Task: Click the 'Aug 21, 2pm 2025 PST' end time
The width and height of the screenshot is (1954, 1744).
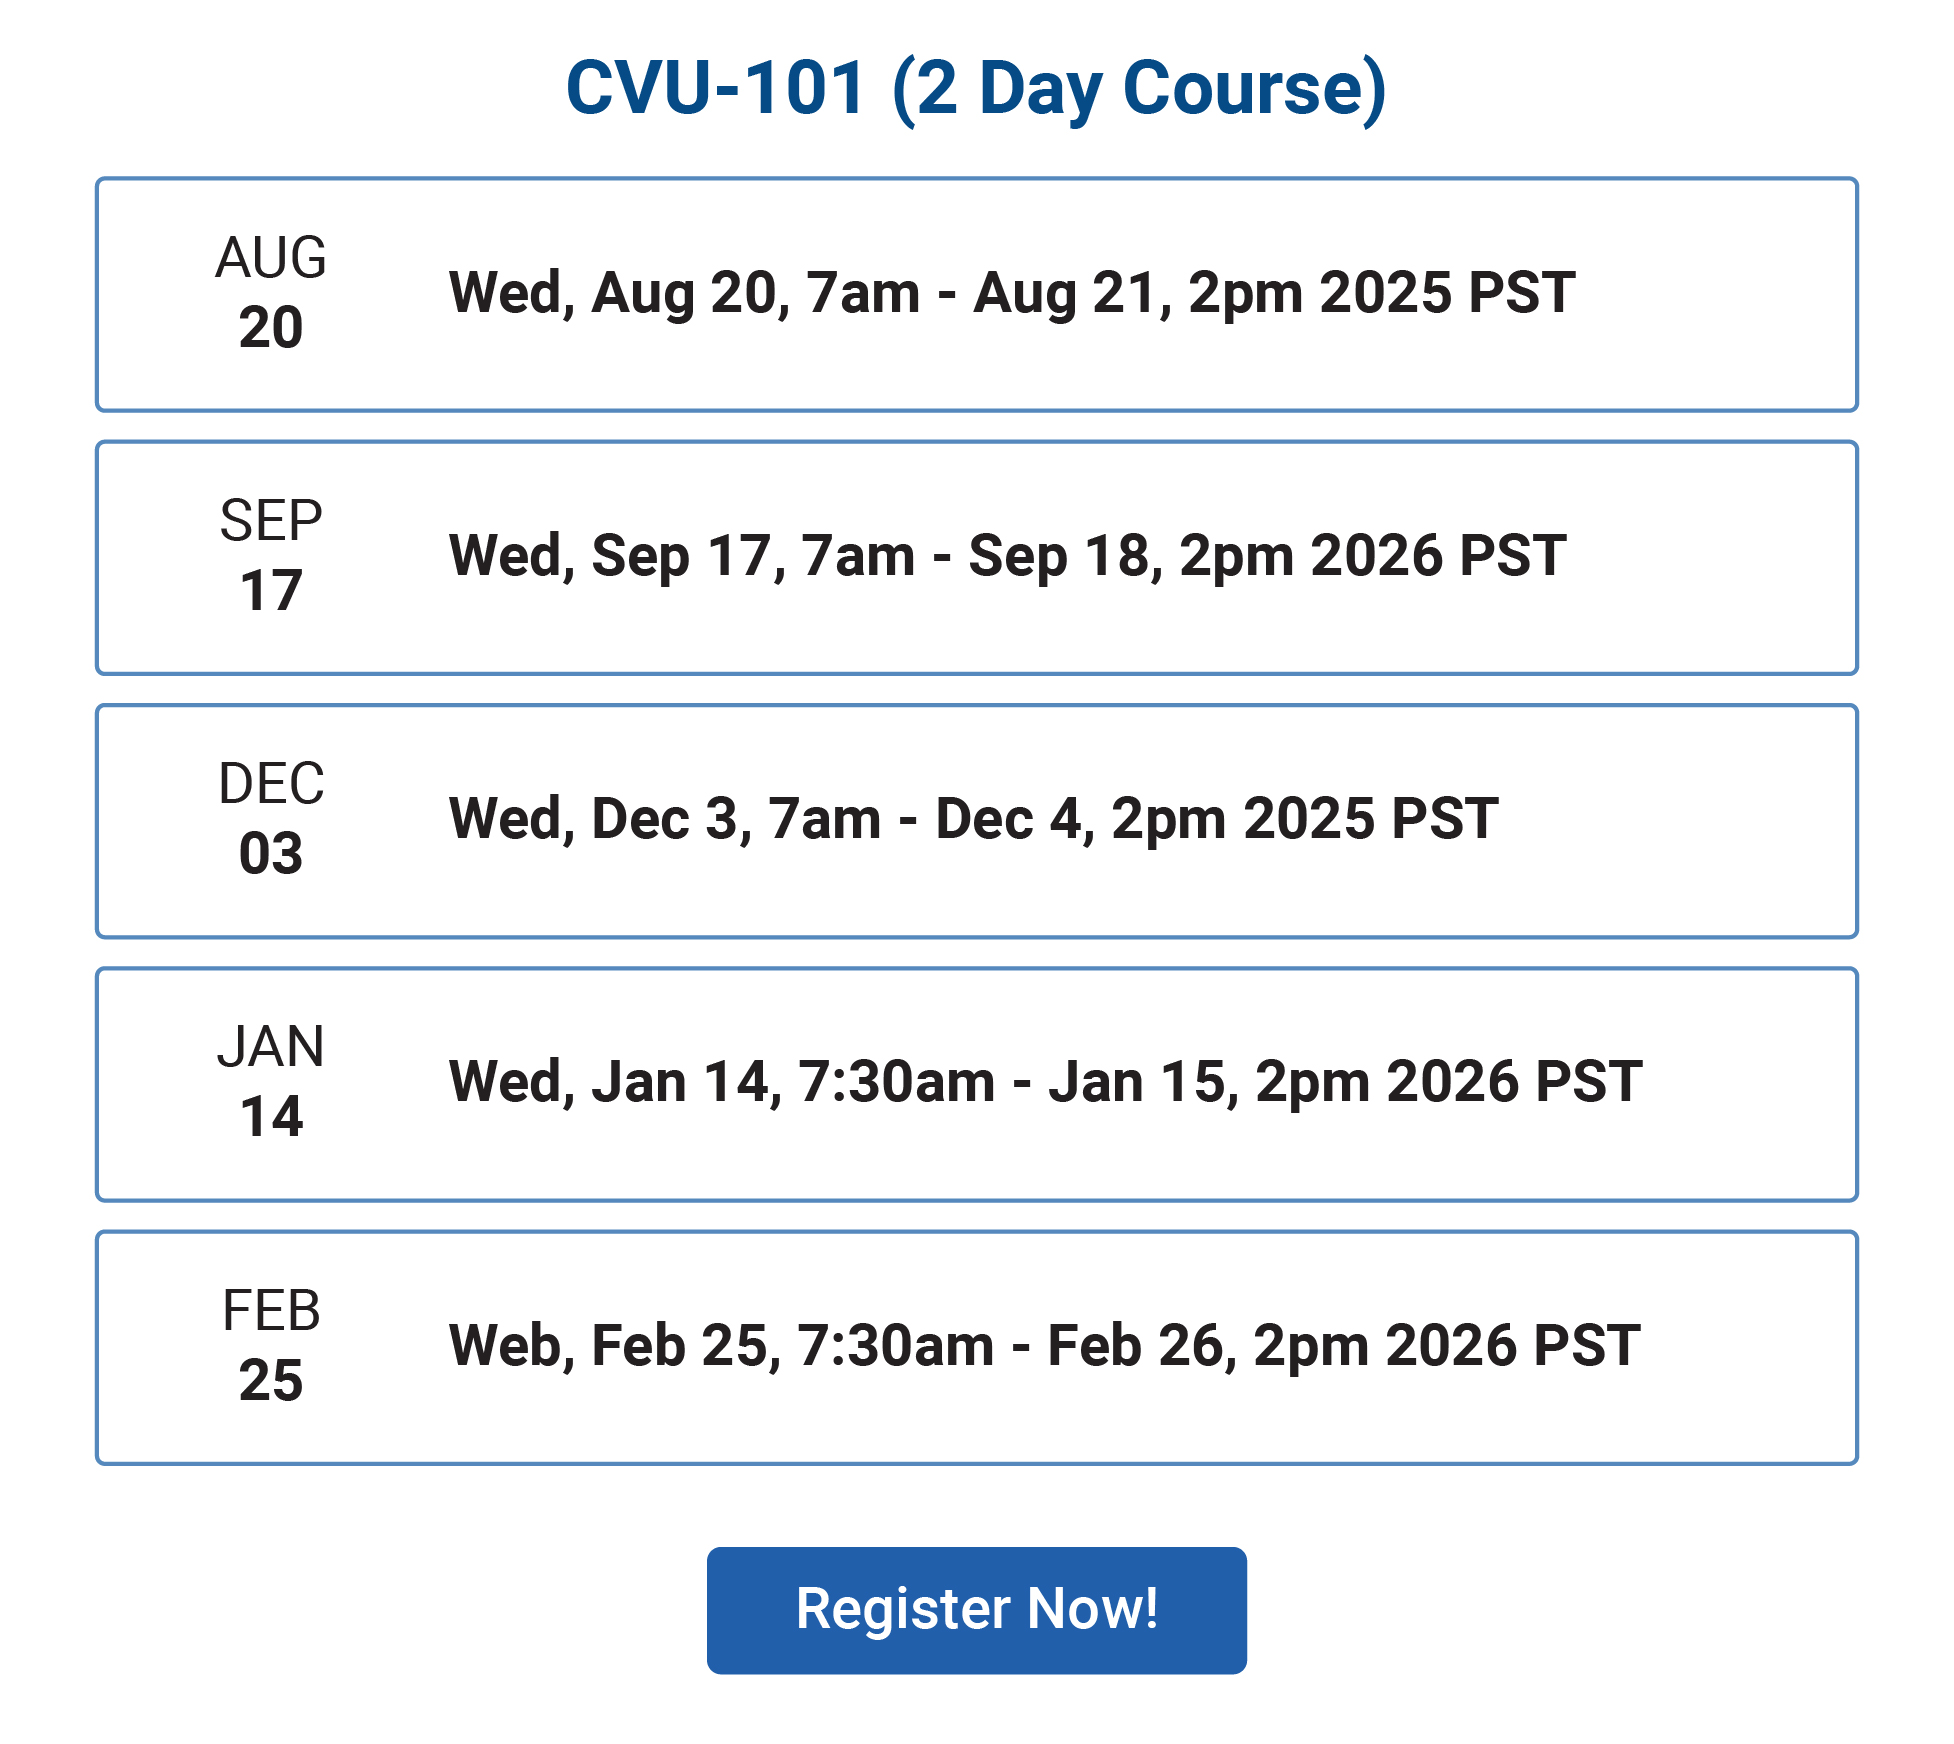Action: point(1274,293)
